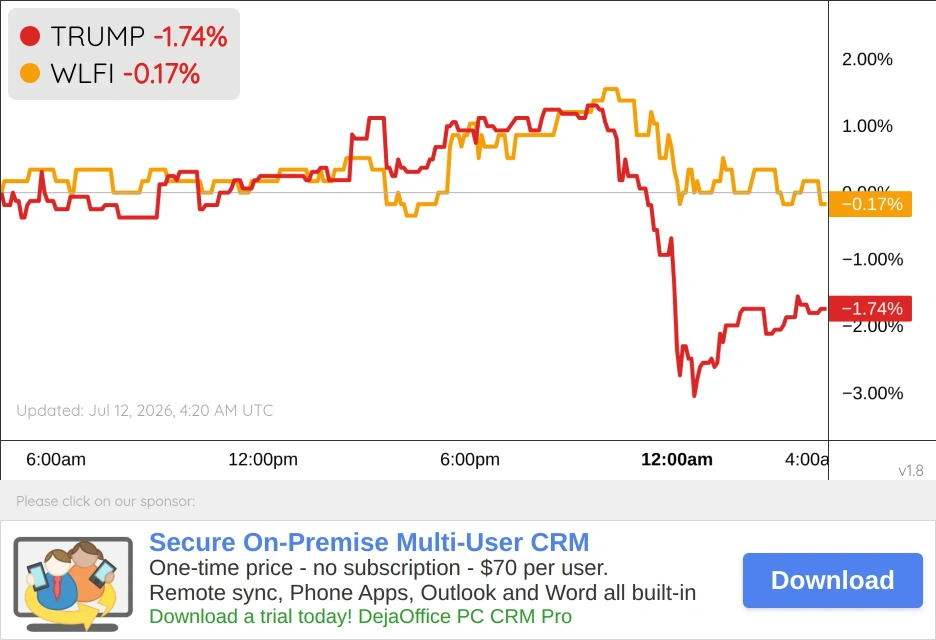The width and height of the screenshot is (936, 640).
Task: Click the Updated timestamp text on chart
Action: 144,410
